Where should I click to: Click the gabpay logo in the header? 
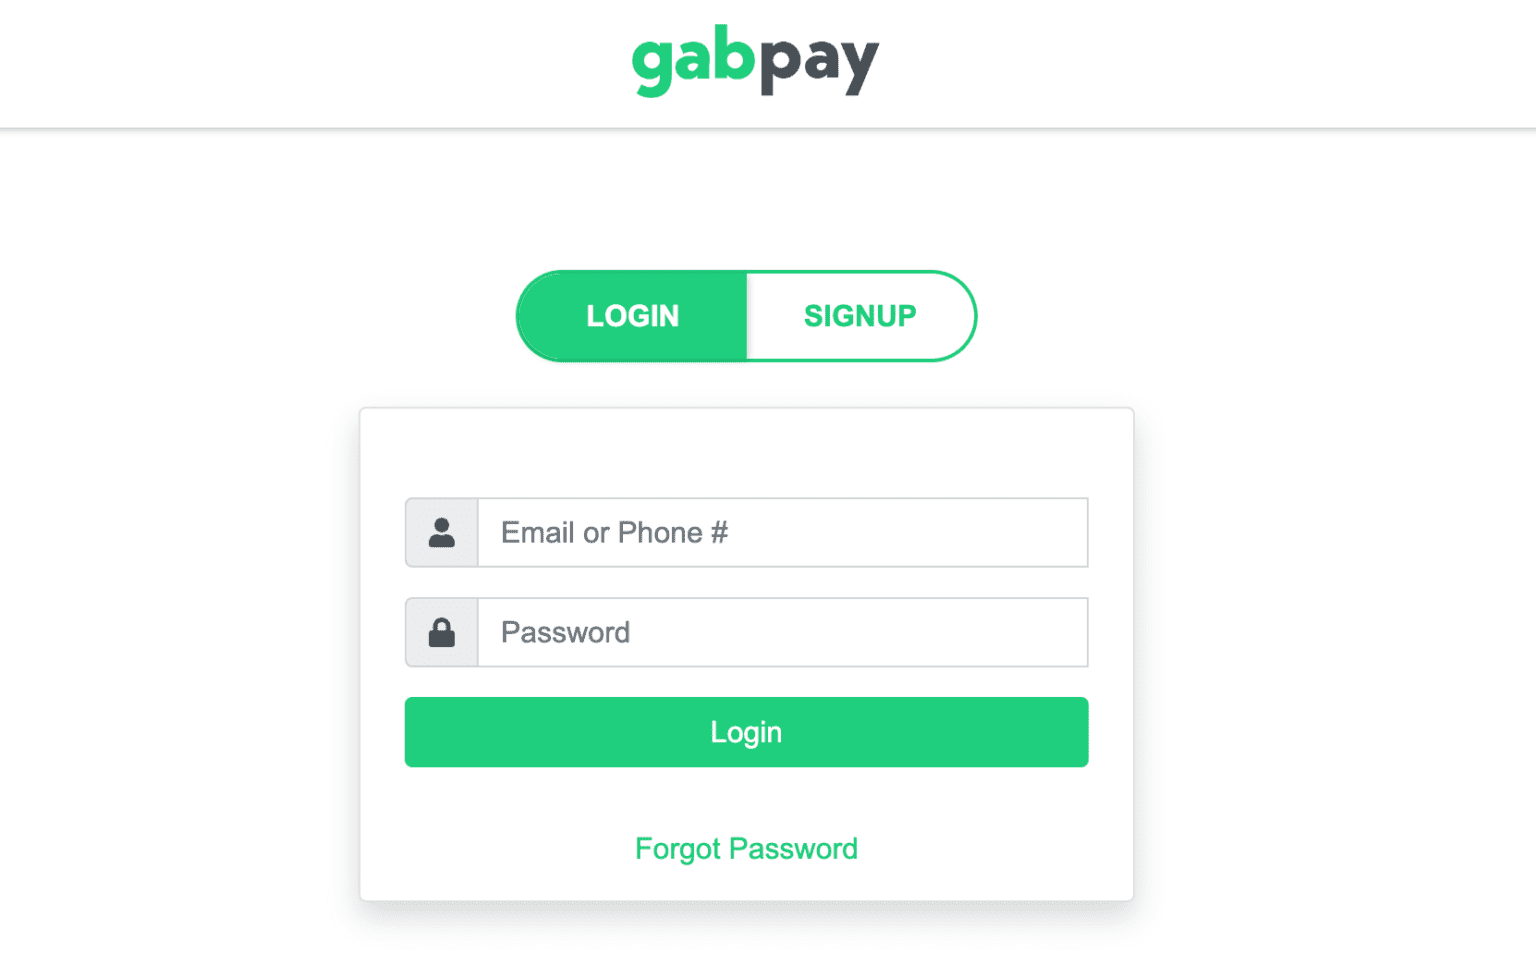pos(755,60)
